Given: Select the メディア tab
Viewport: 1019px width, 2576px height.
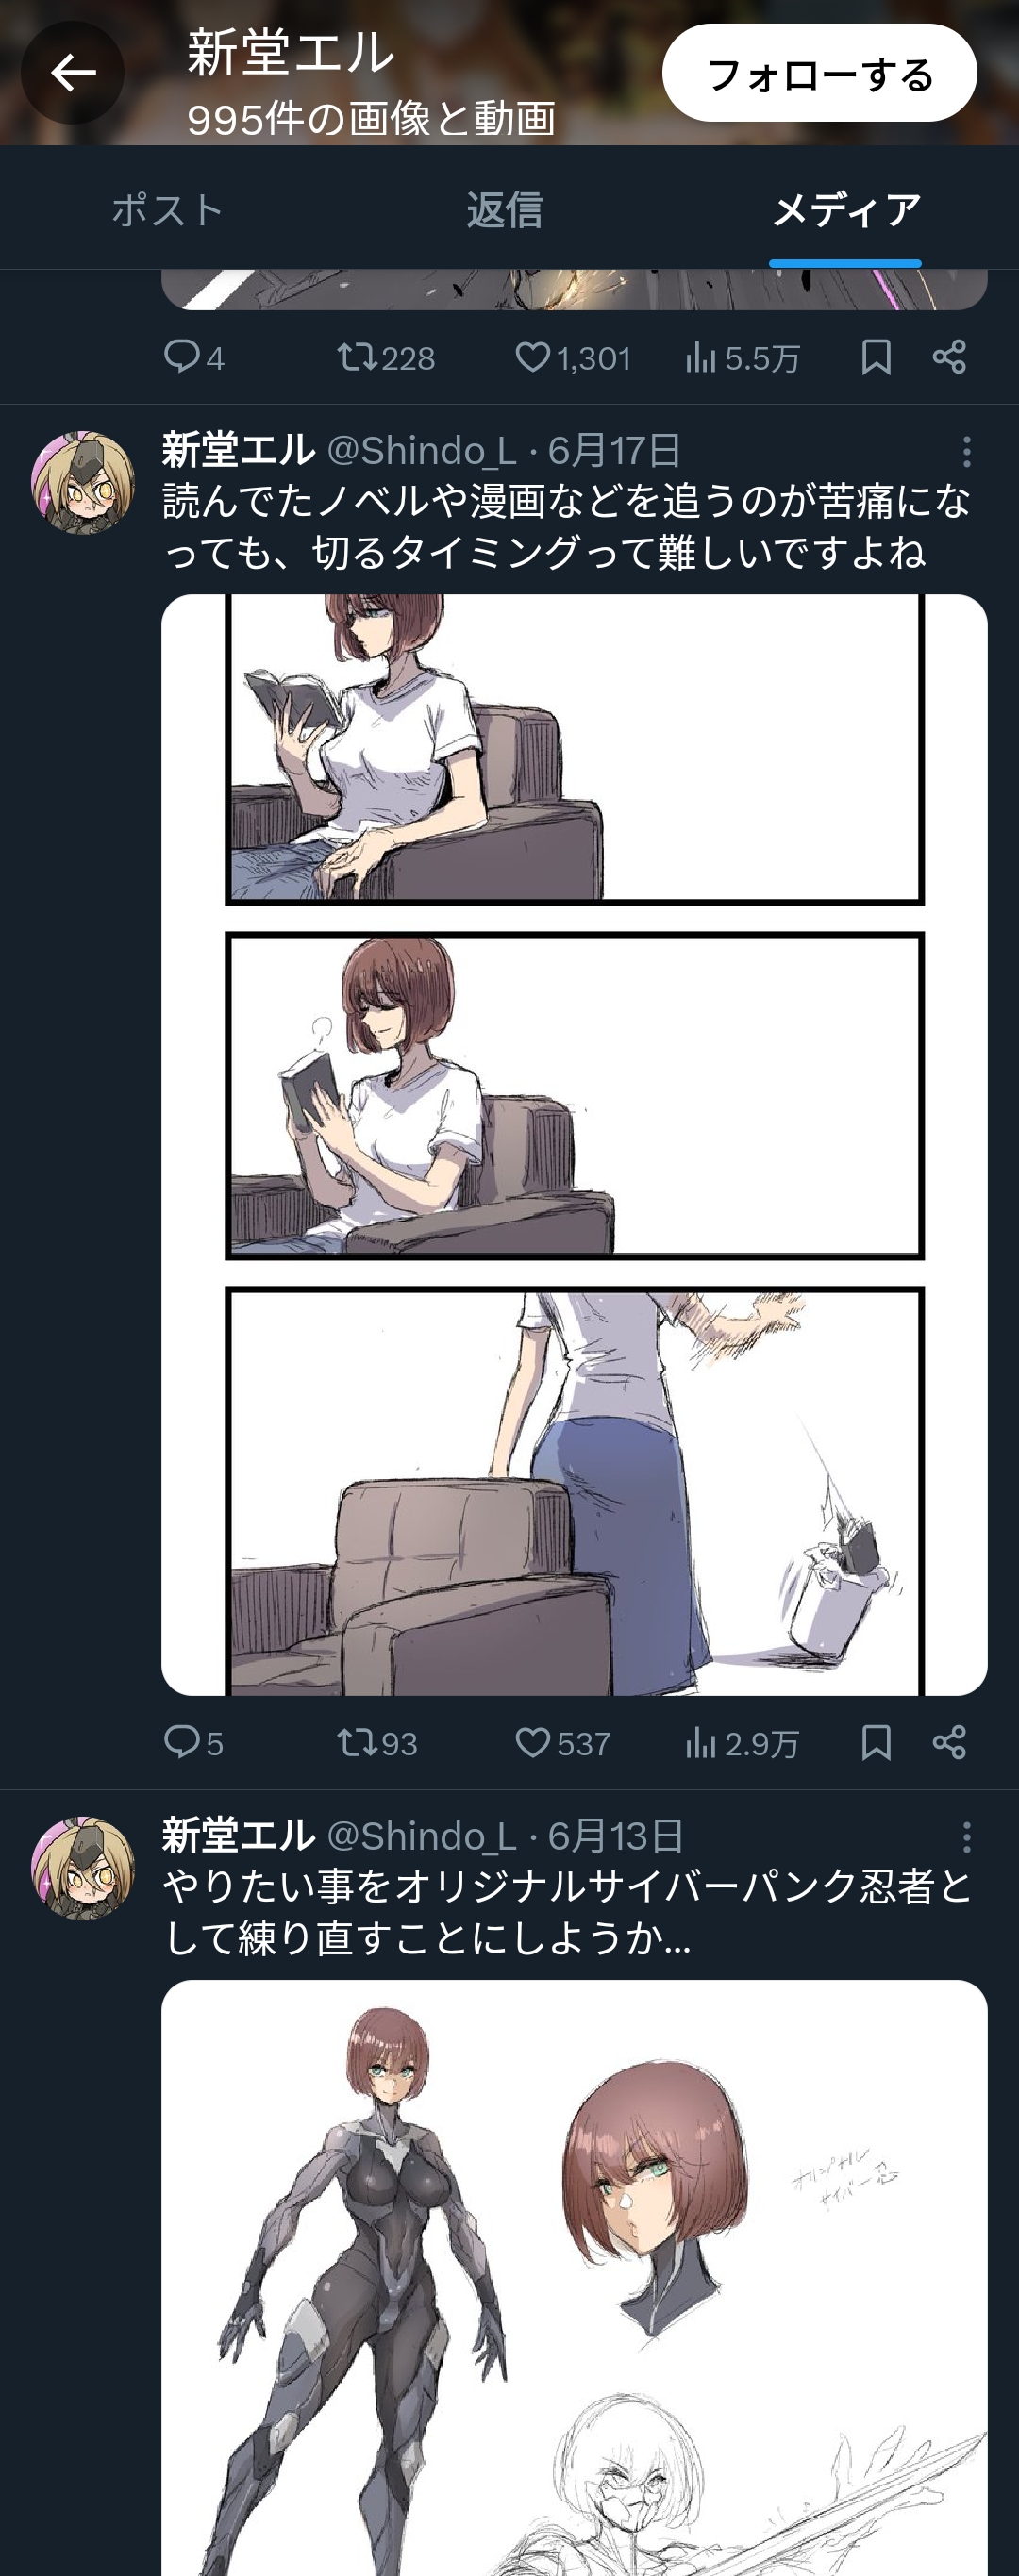Looking at the screenshot, I should point(846,210).
